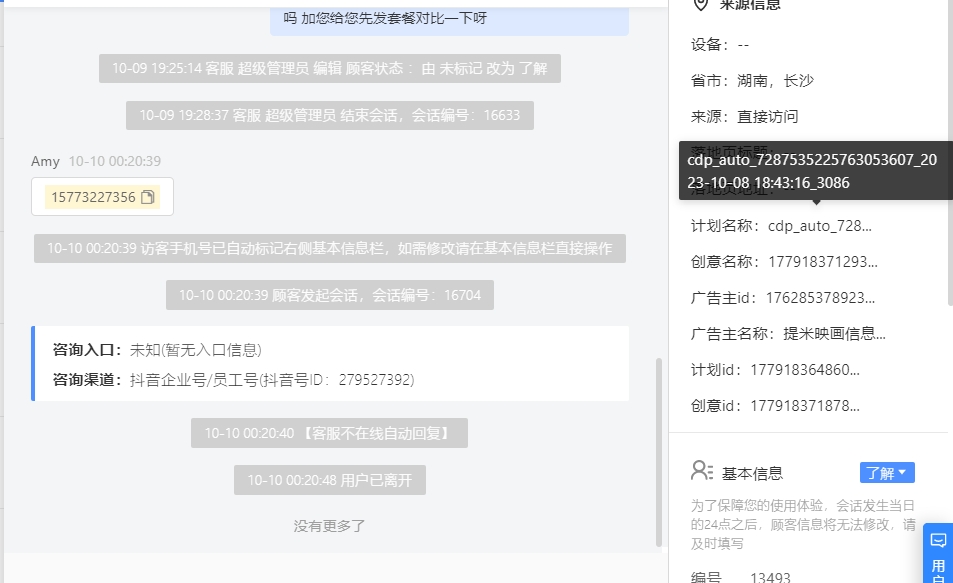Click the 顾客状态 未标记 改为 了解 message

click(x=329, y=68)
